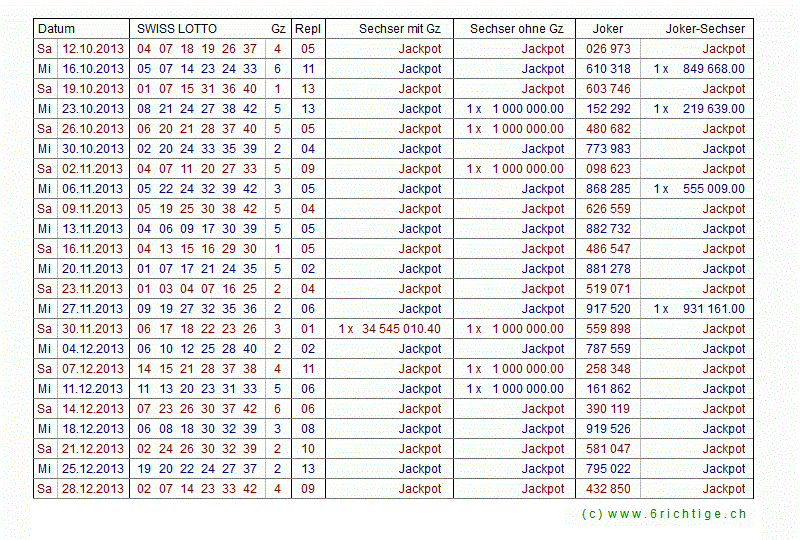
Task: Click Joker-Sechser prize 219 639.00
Action: (713, 109)
